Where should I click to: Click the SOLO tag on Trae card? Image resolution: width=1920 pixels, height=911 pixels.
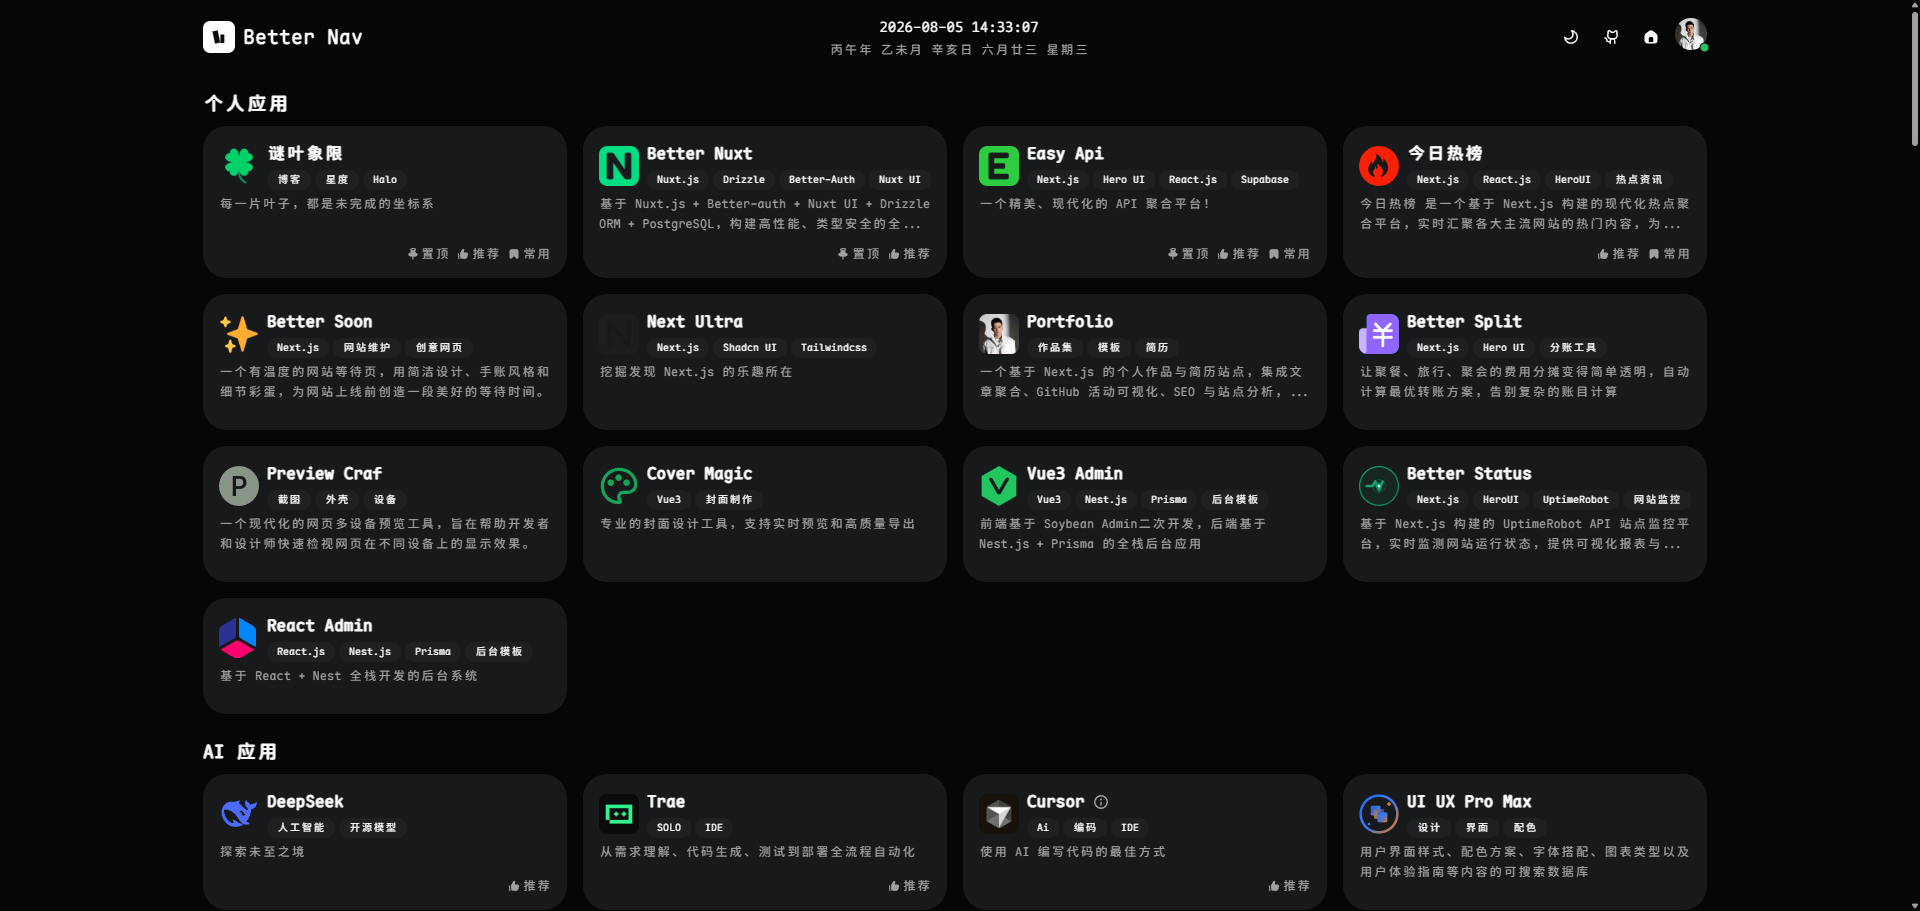[669, 828]
